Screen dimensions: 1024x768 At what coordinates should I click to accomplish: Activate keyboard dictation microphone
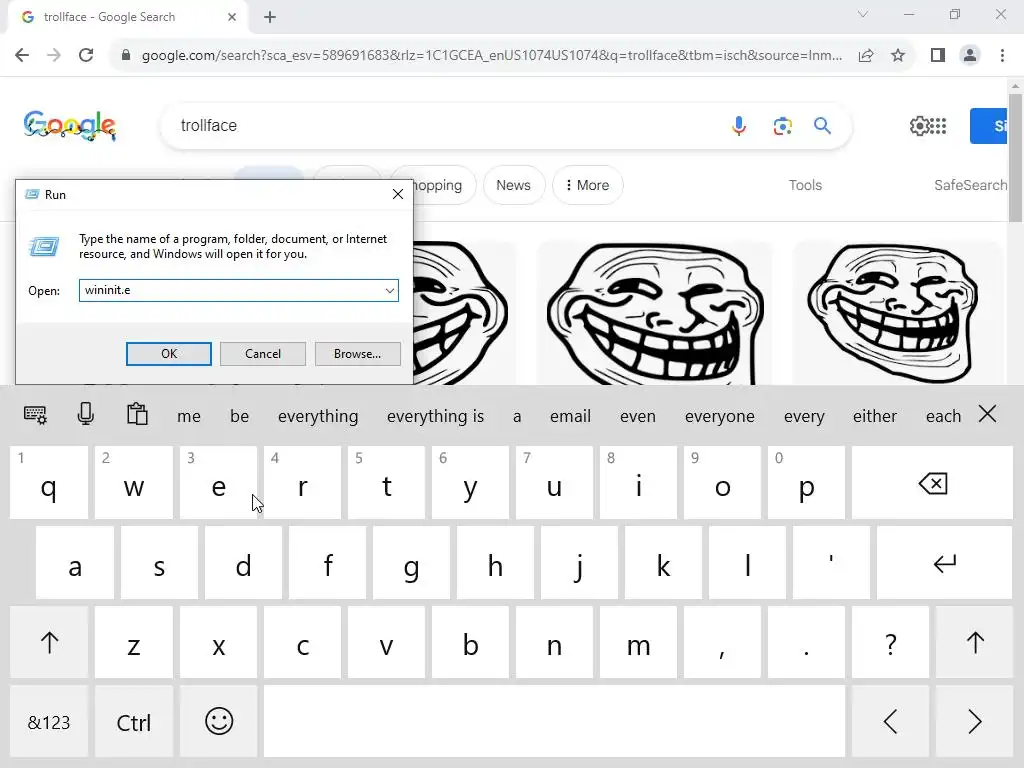tap(86, 414)
